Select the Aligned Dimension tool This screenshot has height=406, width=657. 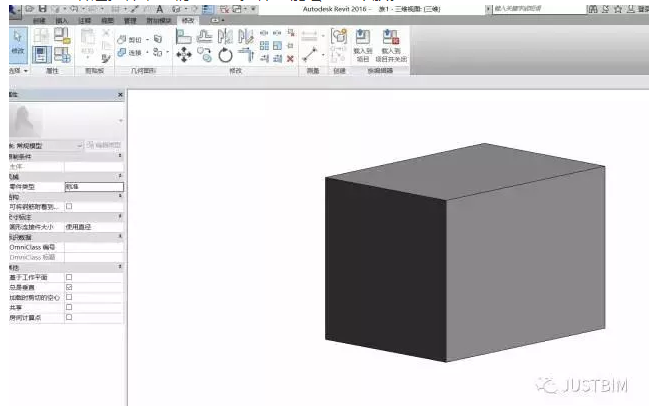[x=309, y=36]
